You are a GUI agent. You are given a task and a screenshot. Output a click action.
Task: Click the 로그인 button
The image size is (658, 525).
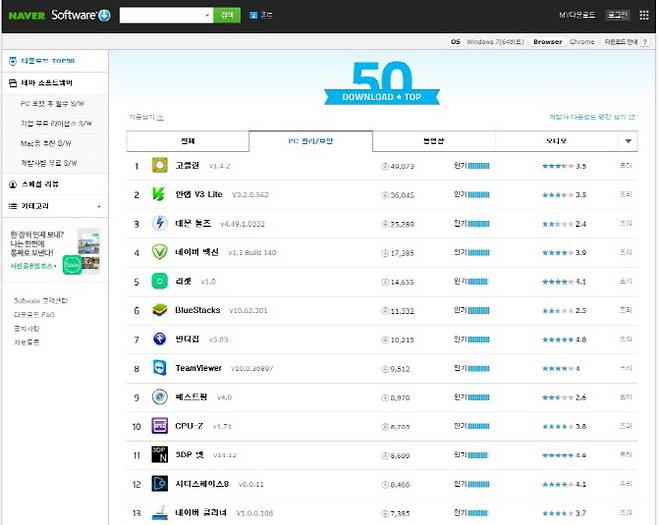tap(617, 15)
